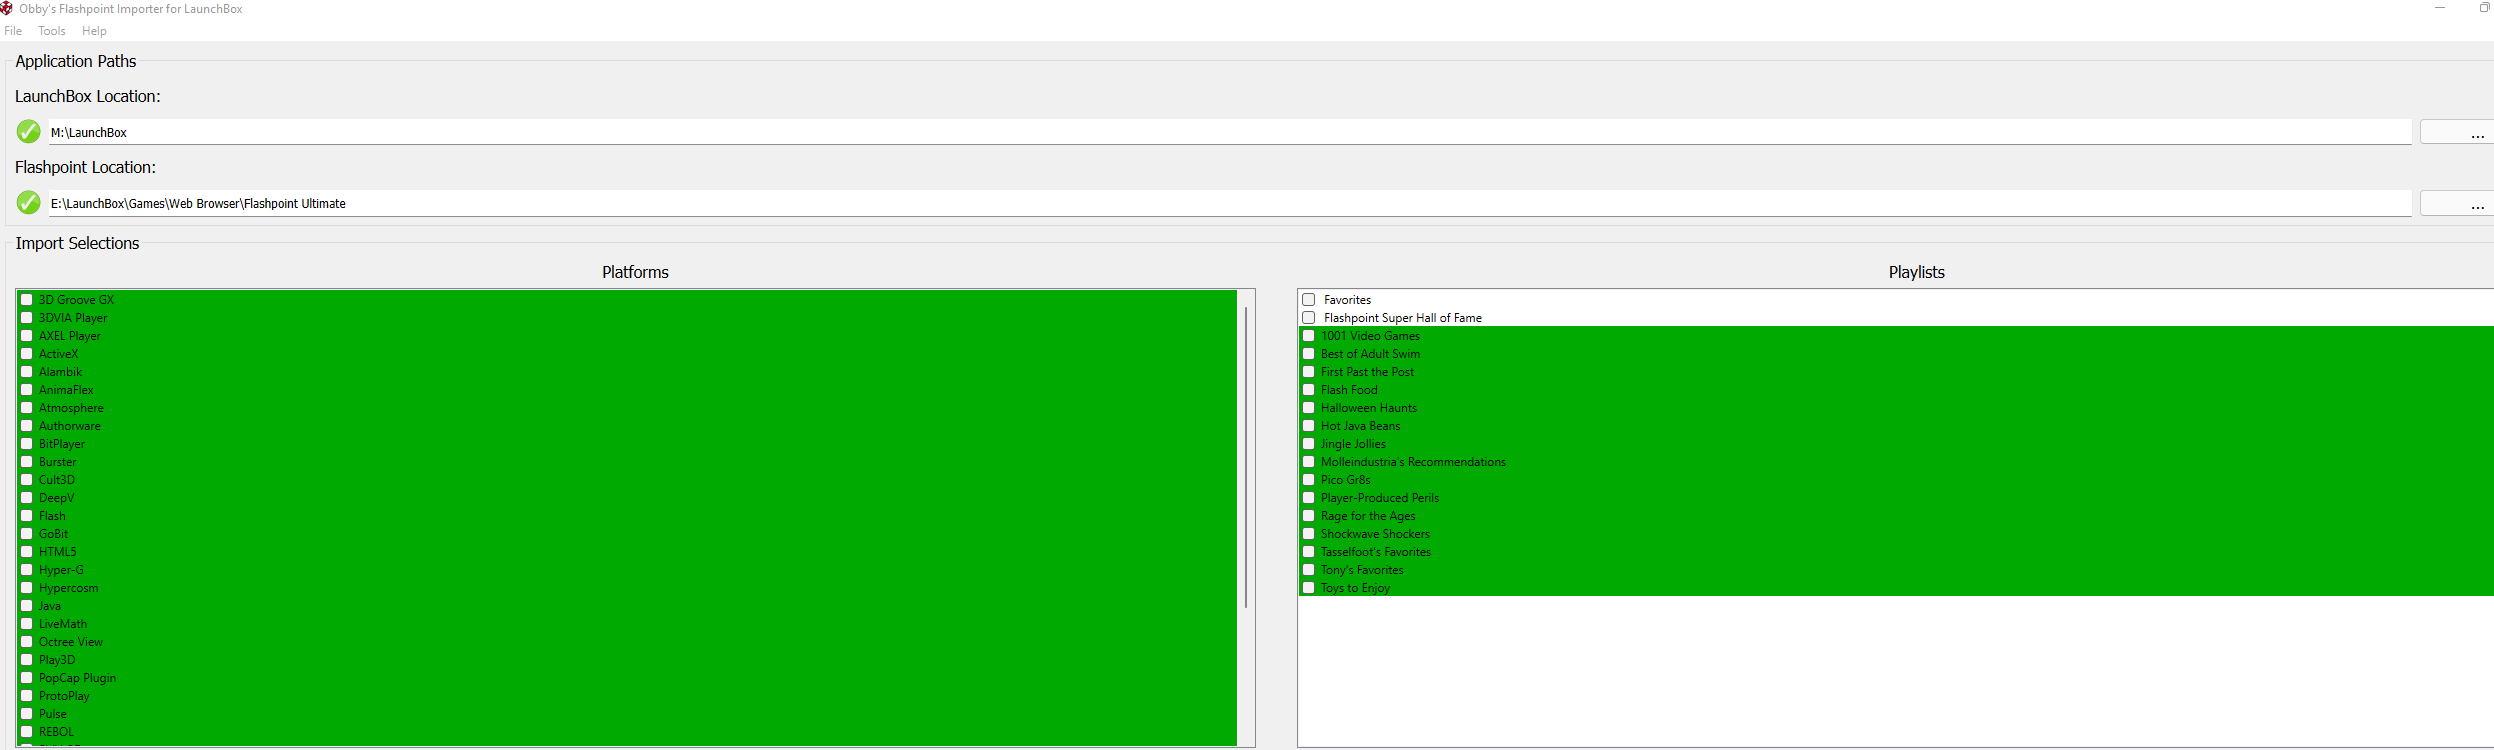Check the 3D Groove GX platform
This screenshot has height=750, width=2494.
click(x=27, y=299)
